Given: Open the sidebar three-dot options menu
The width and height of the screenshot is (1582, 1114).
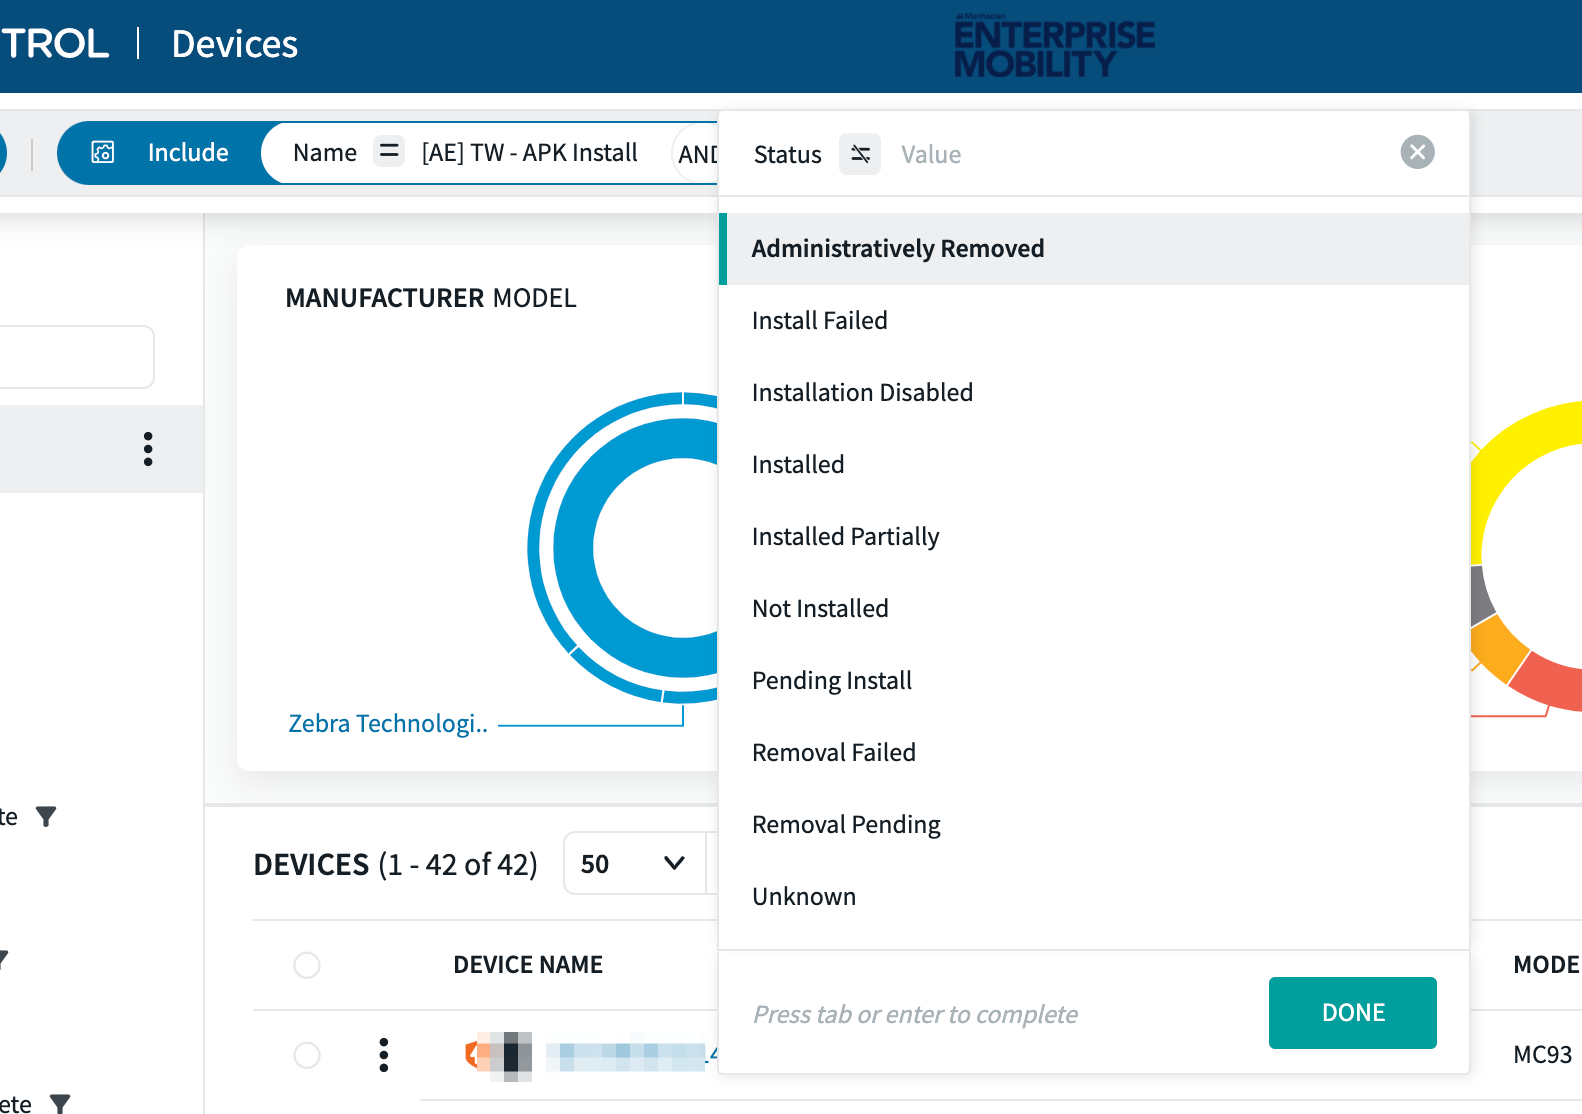Looking at the screenshot, I should pyautogui.click(x=148, y=449).
